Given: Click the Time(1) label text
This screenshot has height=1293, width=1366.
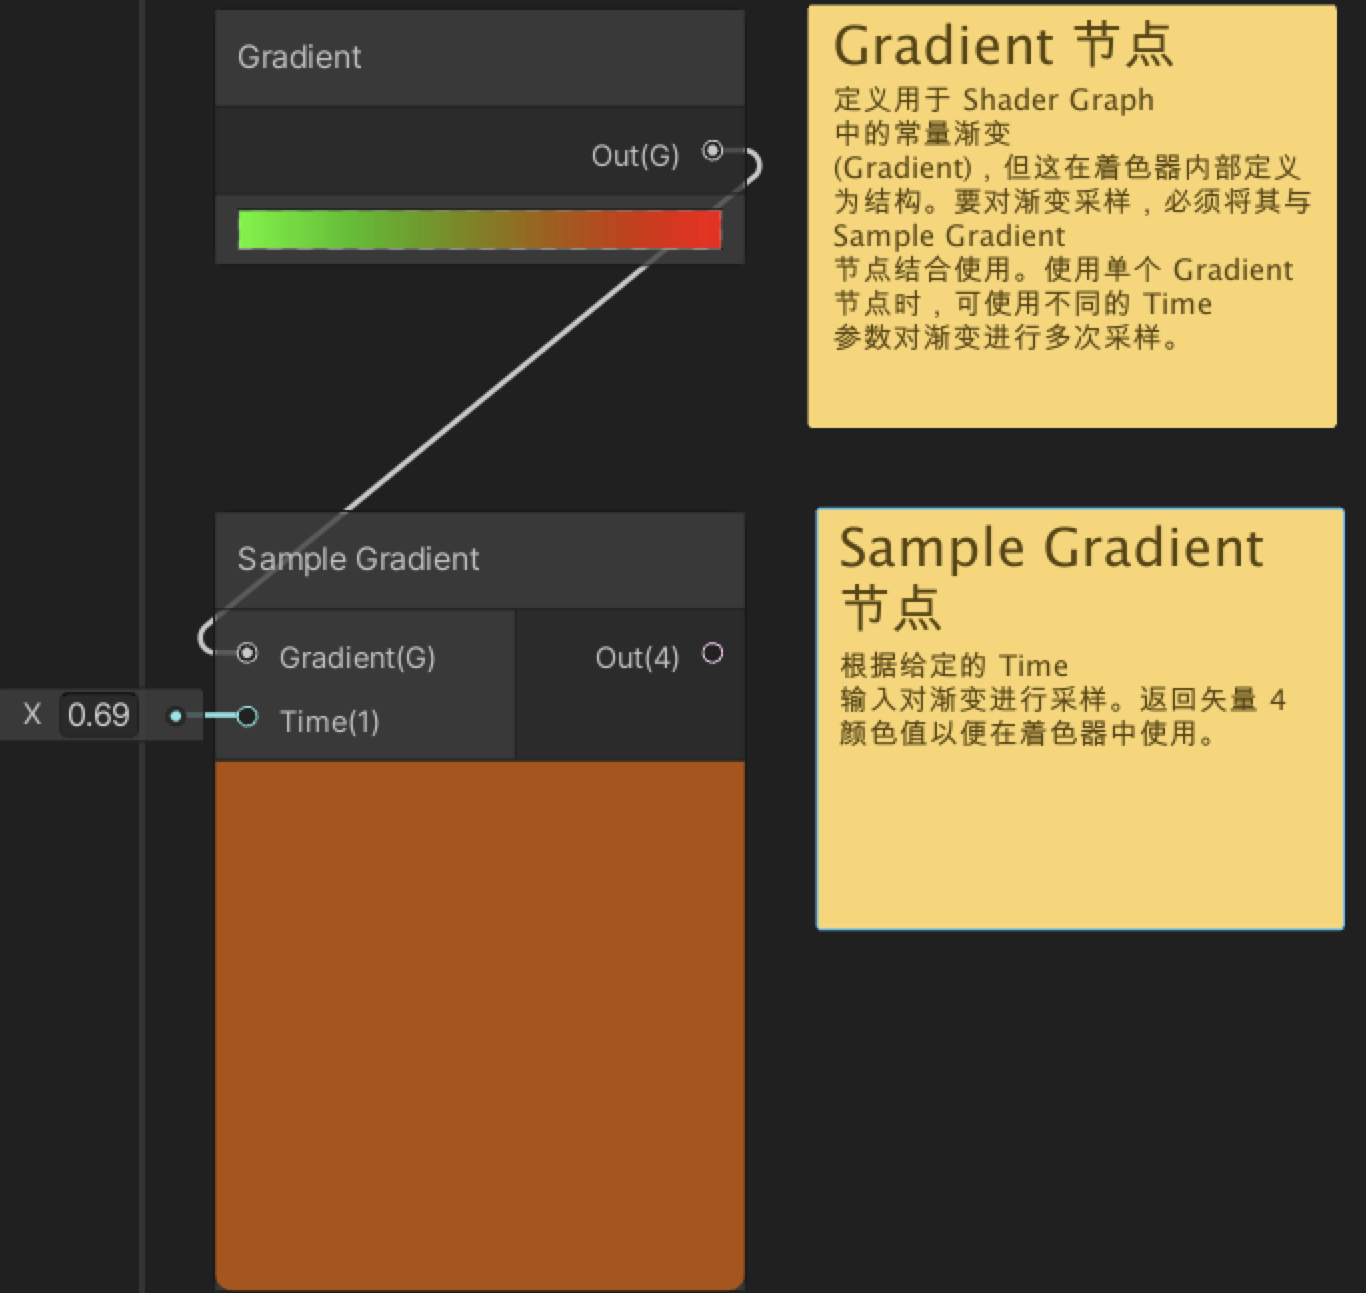Looking at the screenshot, I should [330, 720].
